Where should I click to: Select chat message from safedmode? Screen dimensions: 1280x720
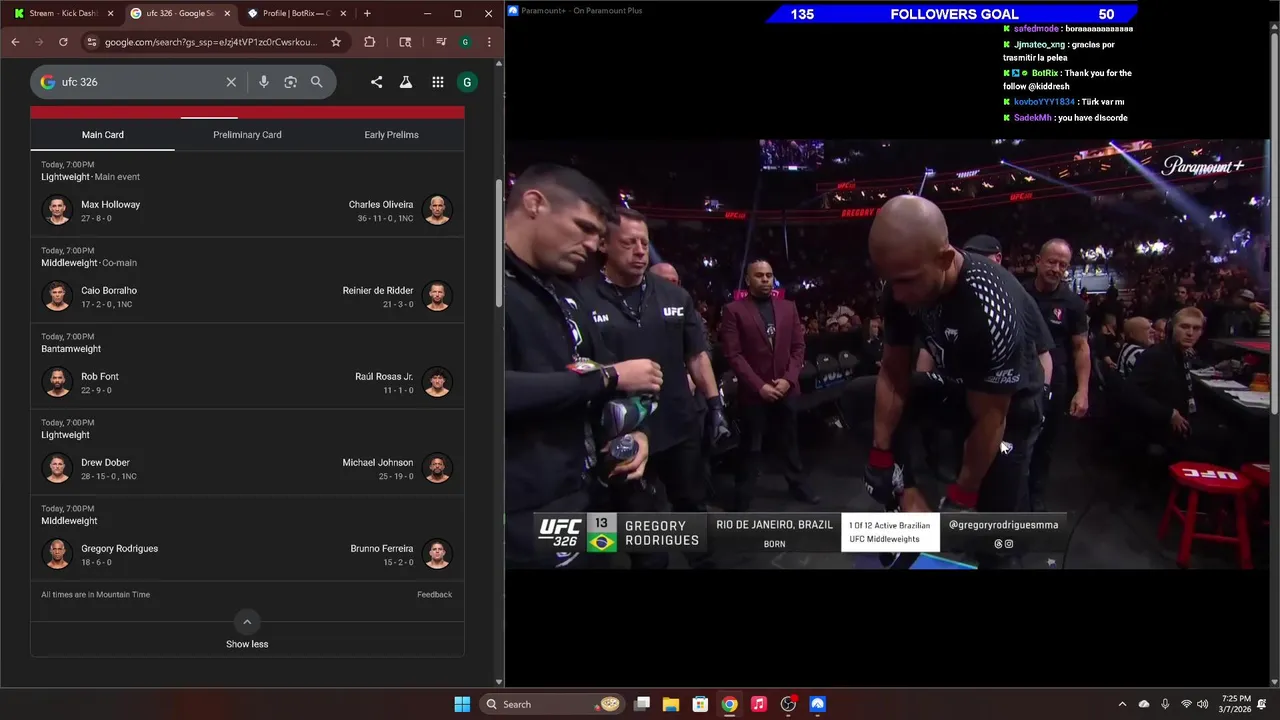click(x=1068, y=29)
